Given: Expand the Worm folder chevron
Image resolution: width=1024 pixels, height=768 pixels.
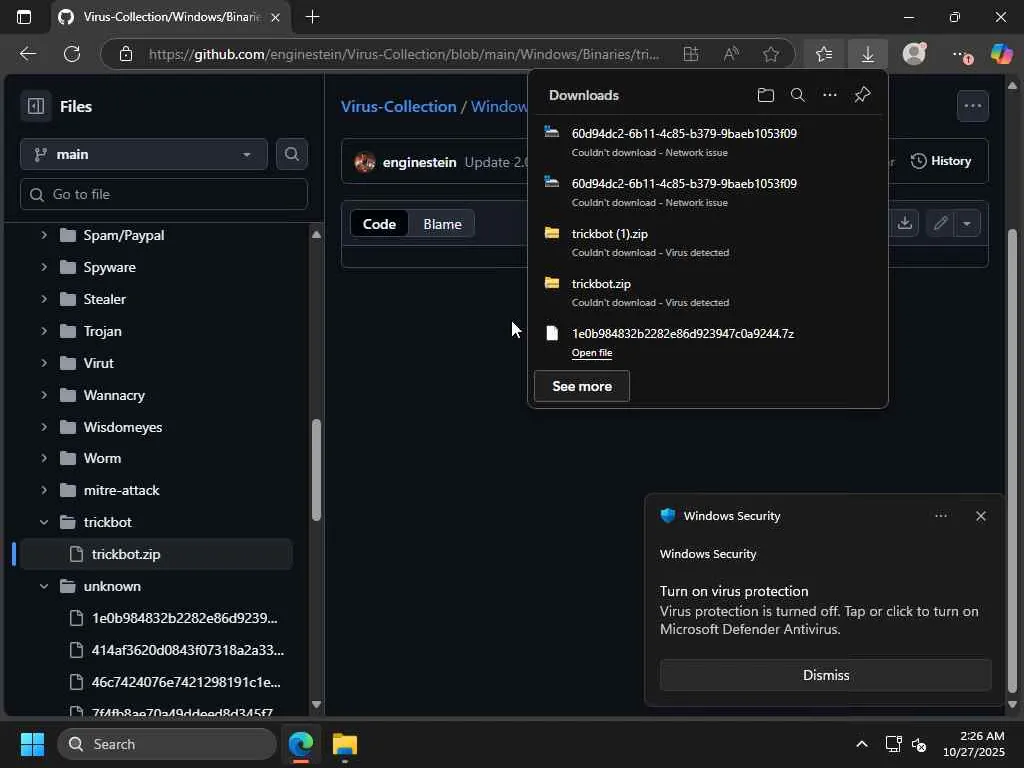Looking at the screenshot, I should (44, 458).
